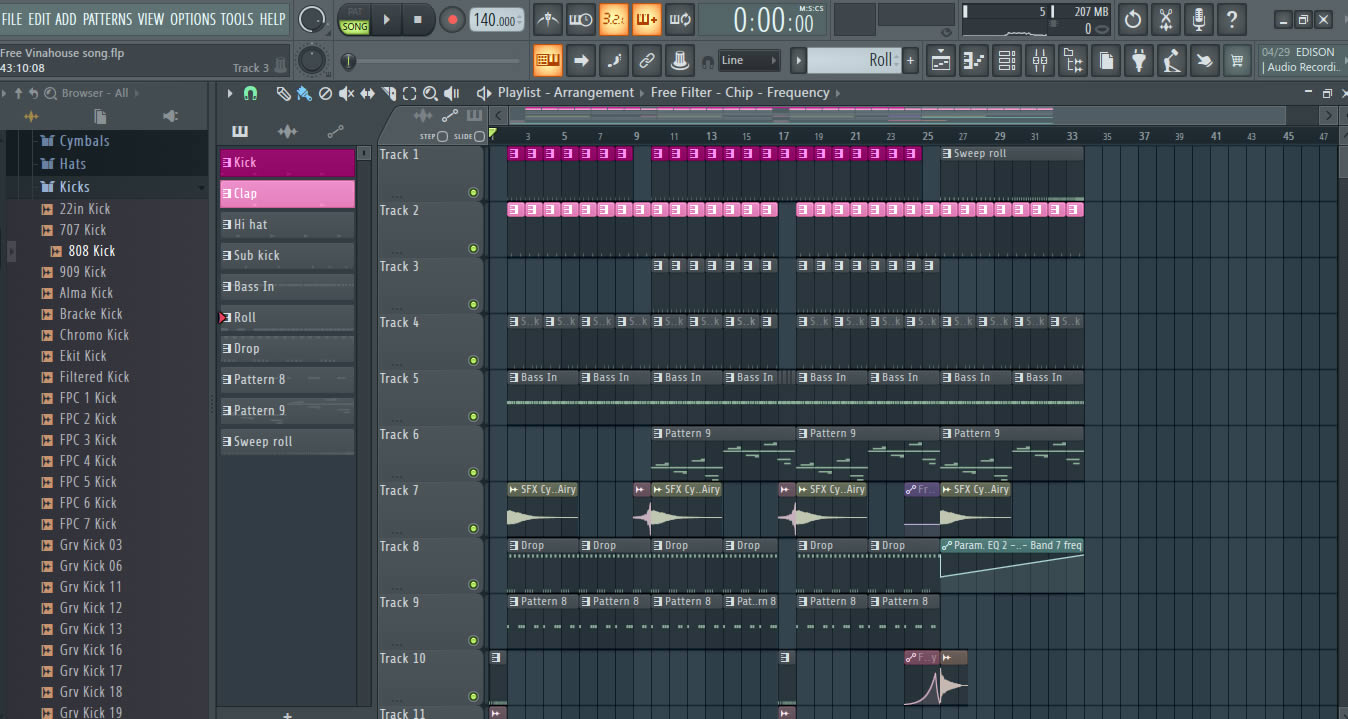Select the playlist slice tool
Screen dimensions: 1348x719
pyautogui.click(x=387, y=93)
